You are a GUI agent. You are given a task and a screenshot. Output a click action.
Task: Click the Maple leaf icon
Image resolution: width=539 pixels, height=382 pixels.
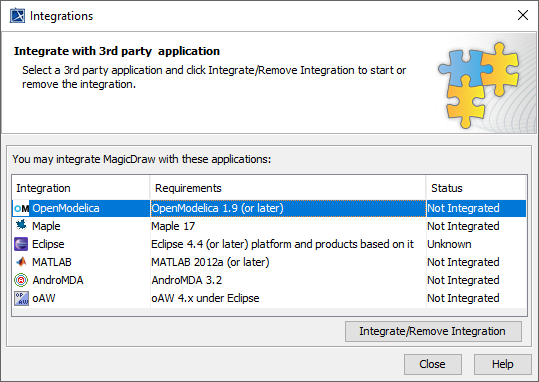coord(21,226)
